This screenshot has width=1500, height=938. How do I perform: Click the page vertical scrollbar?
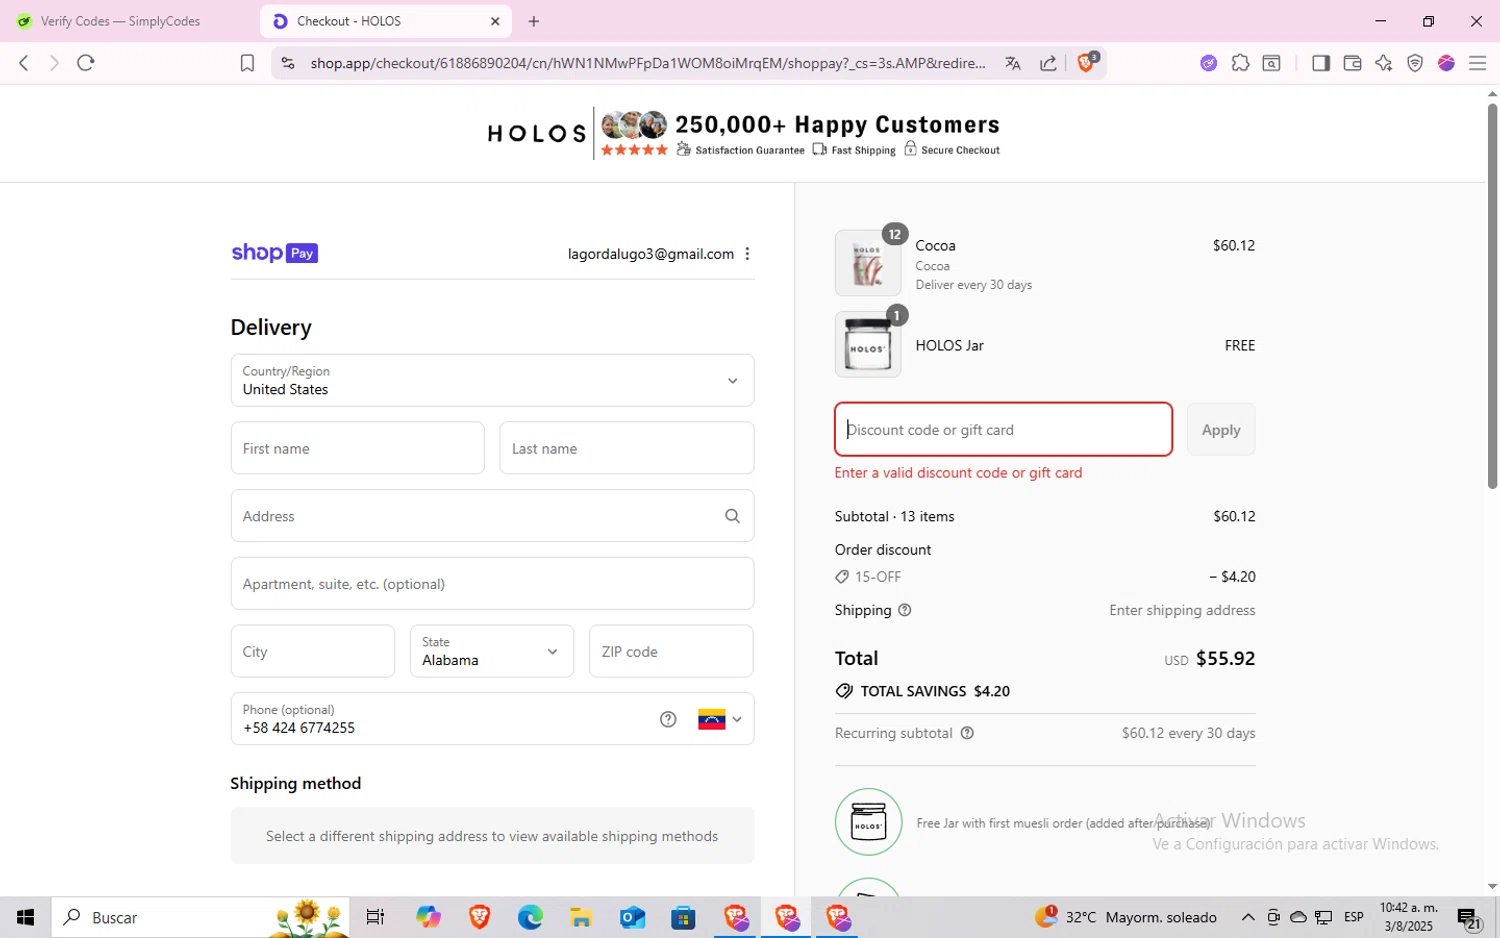(x=1492, y=296)
